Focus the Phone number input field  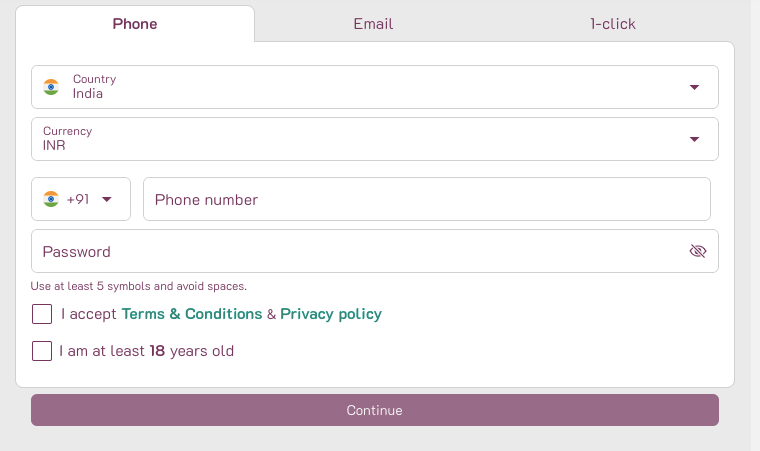427,199
